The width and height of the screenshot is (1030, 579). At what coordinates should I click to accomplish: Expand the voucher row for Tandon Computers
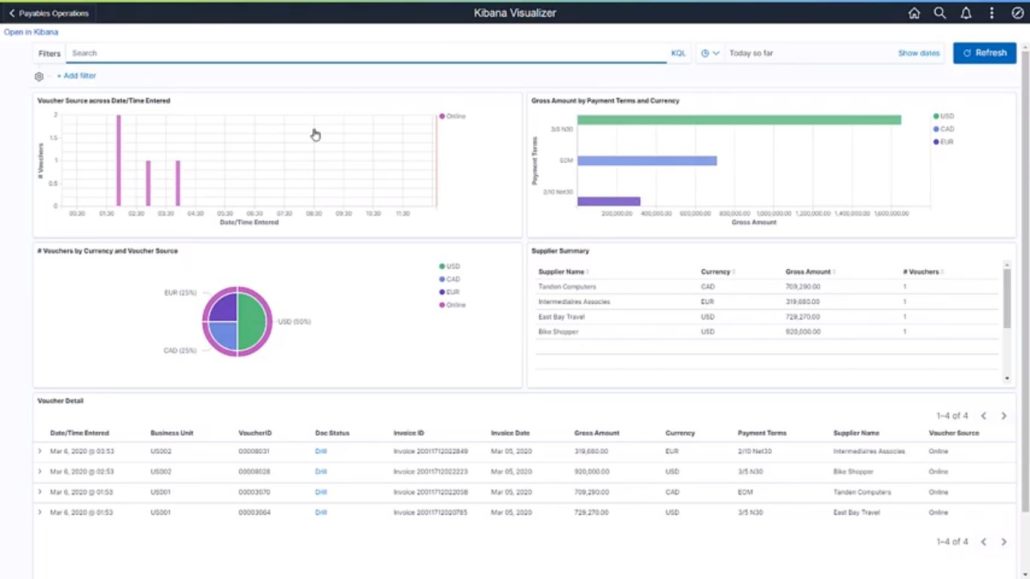pos(40,492)
